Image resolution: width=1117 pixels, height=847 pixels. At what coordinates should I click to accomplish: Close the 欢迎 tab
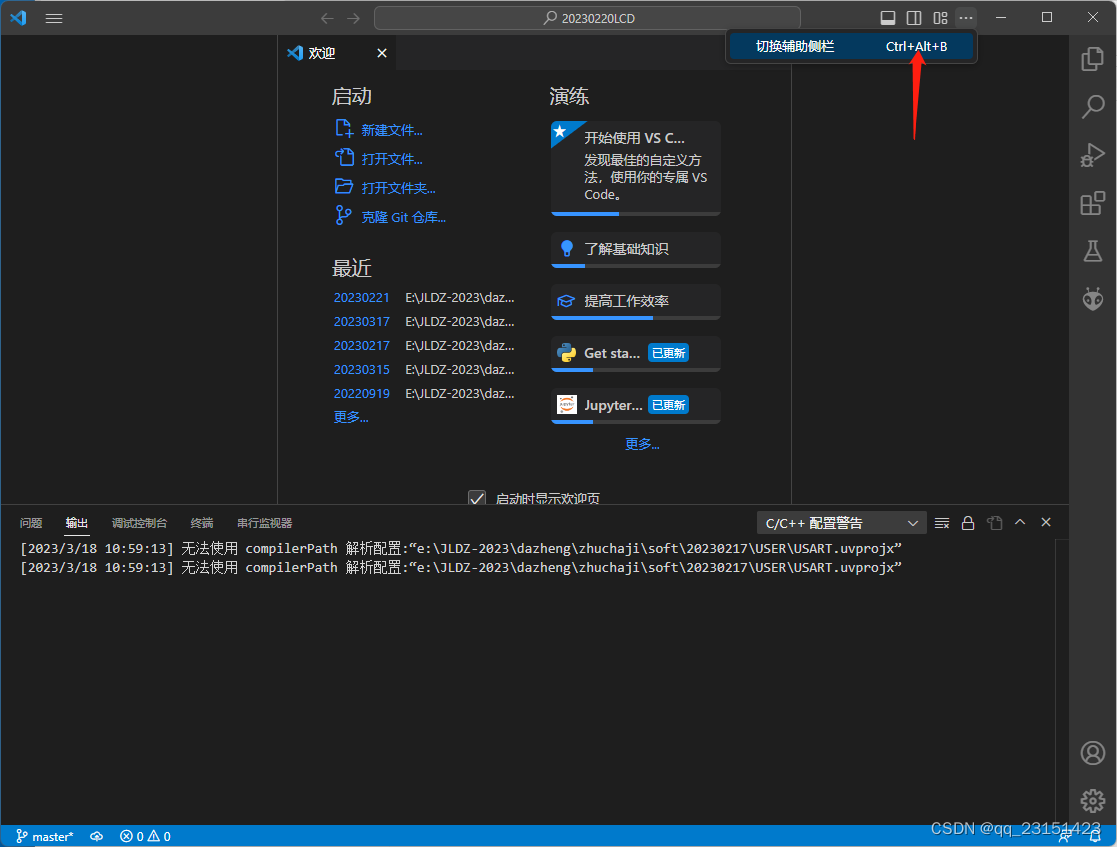(382, 53)
